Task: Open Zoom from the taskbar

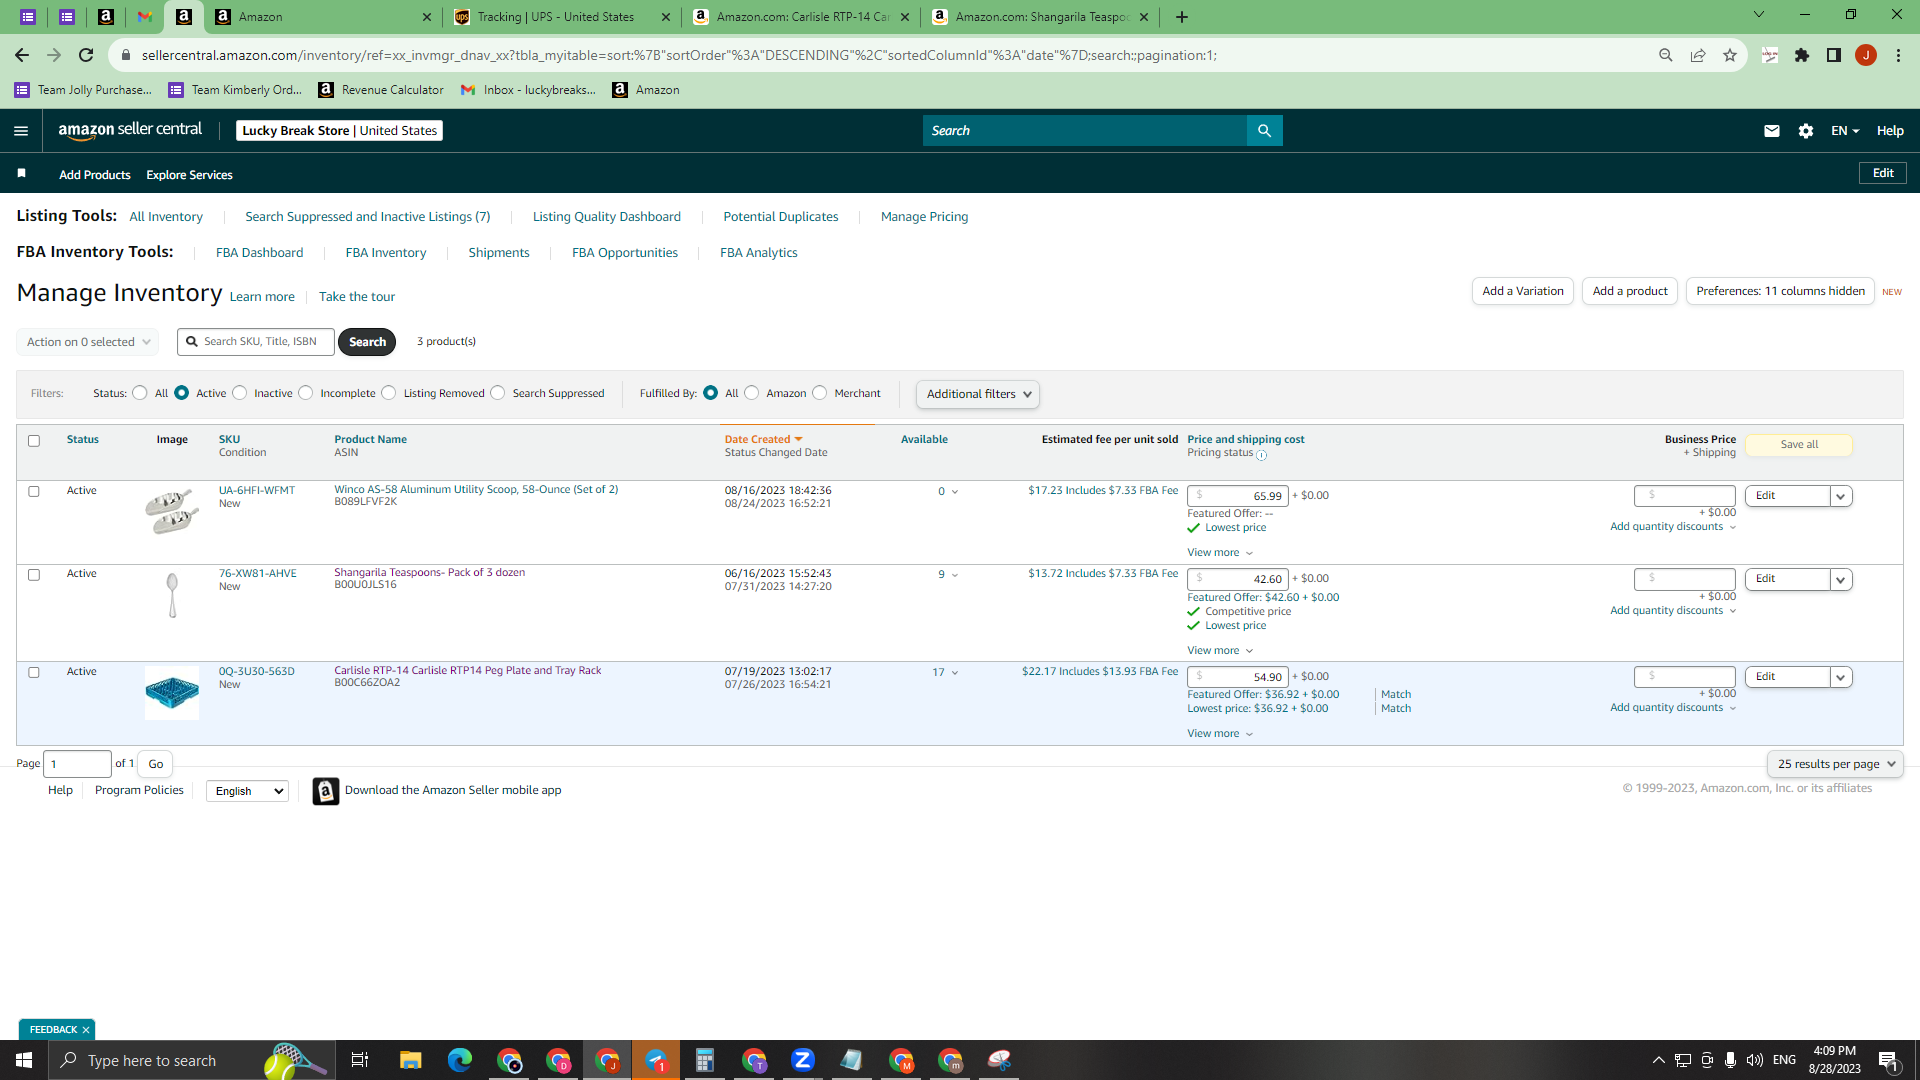Action: (x=803, y=1060)
